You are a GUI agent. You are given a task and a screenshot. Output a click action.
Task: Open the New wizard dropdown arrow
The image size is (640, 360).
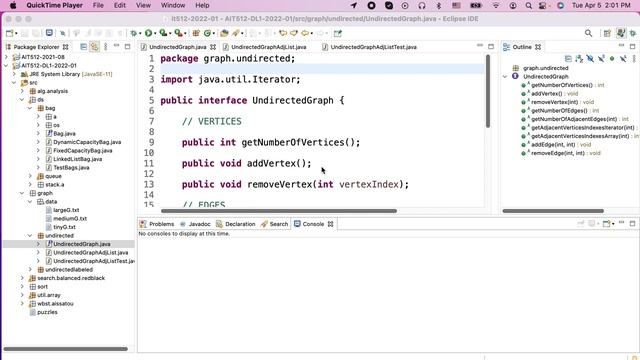(16, 33)
